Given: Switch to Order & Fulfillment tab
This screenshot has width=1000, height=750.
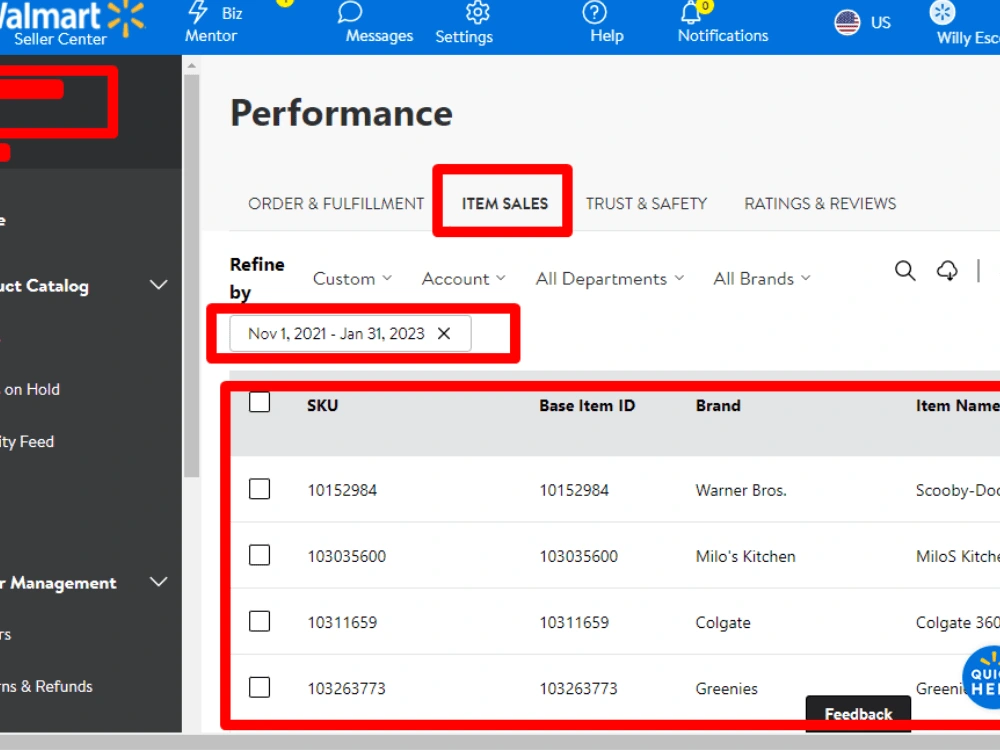Looking at the screenshot, I should click(336, 203).
